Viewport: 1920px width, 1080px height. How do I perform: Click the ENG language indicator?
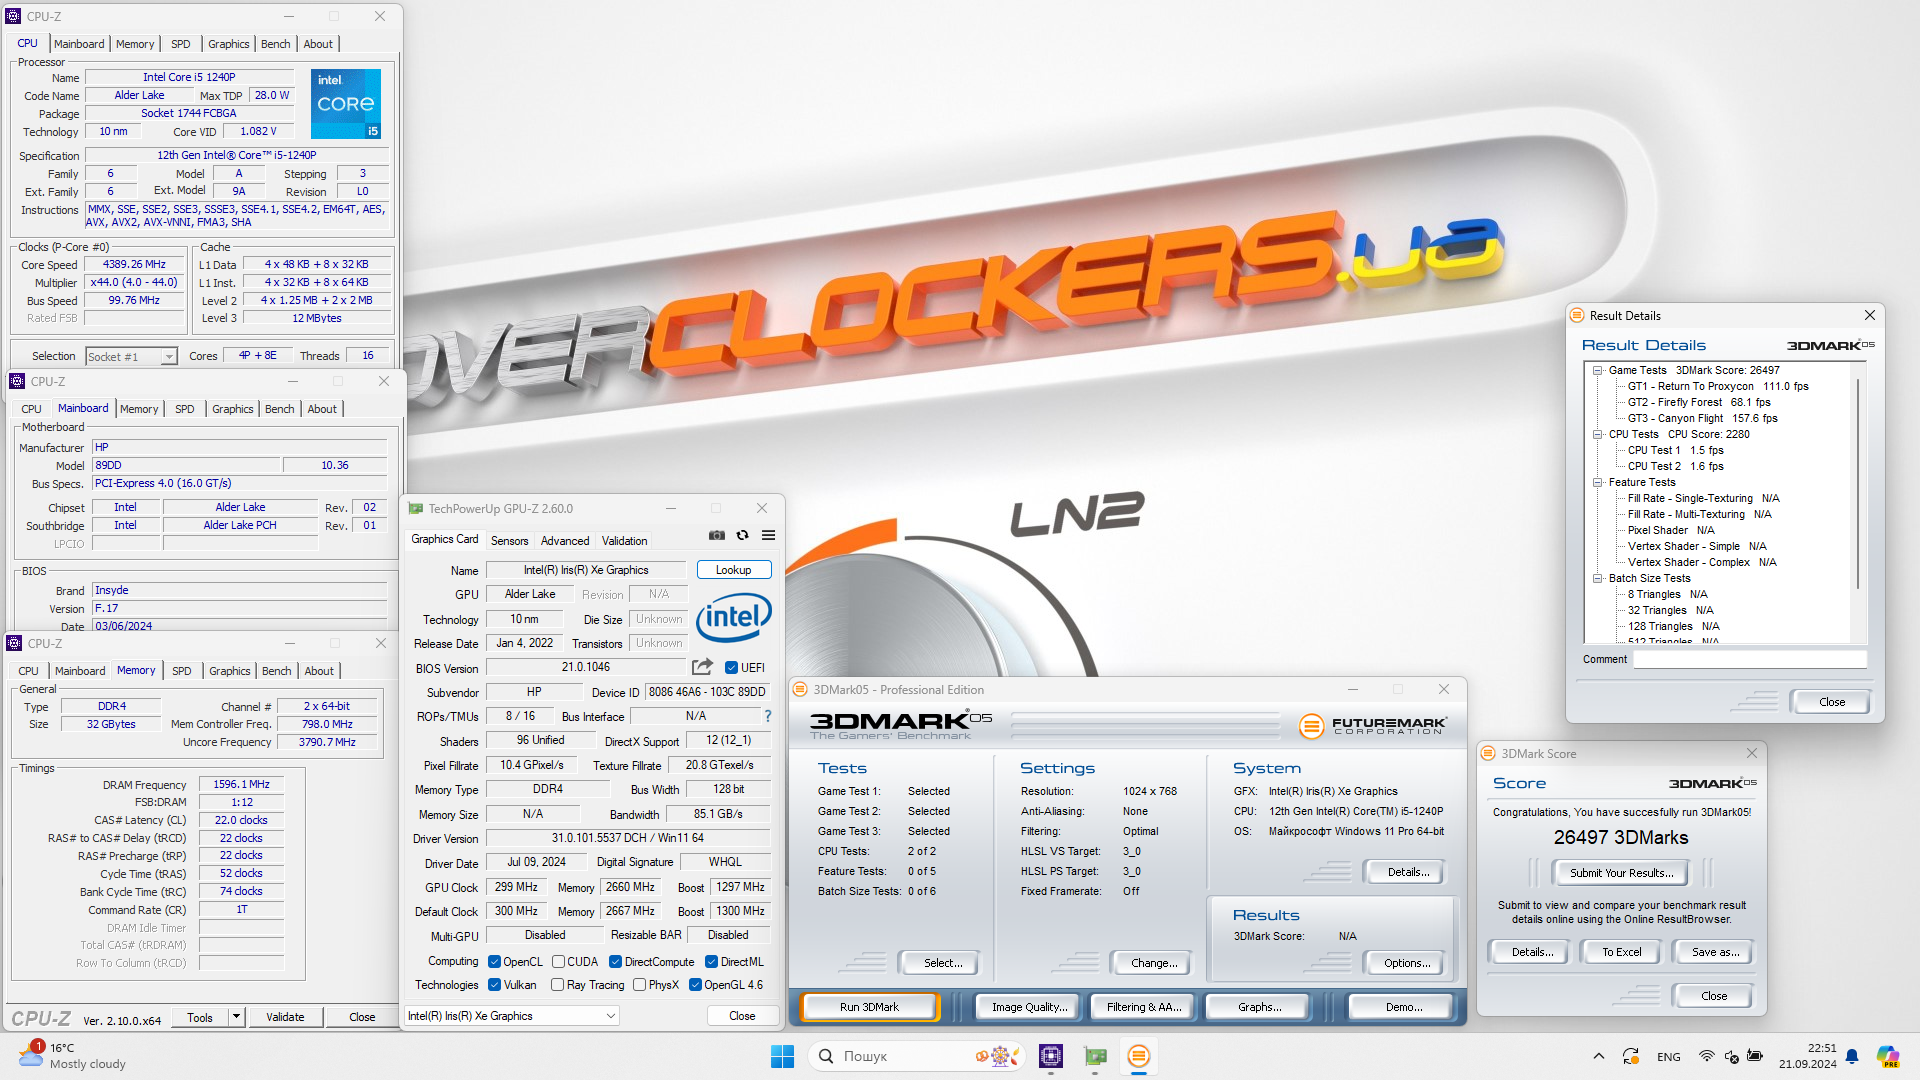coord(1668,1057)
